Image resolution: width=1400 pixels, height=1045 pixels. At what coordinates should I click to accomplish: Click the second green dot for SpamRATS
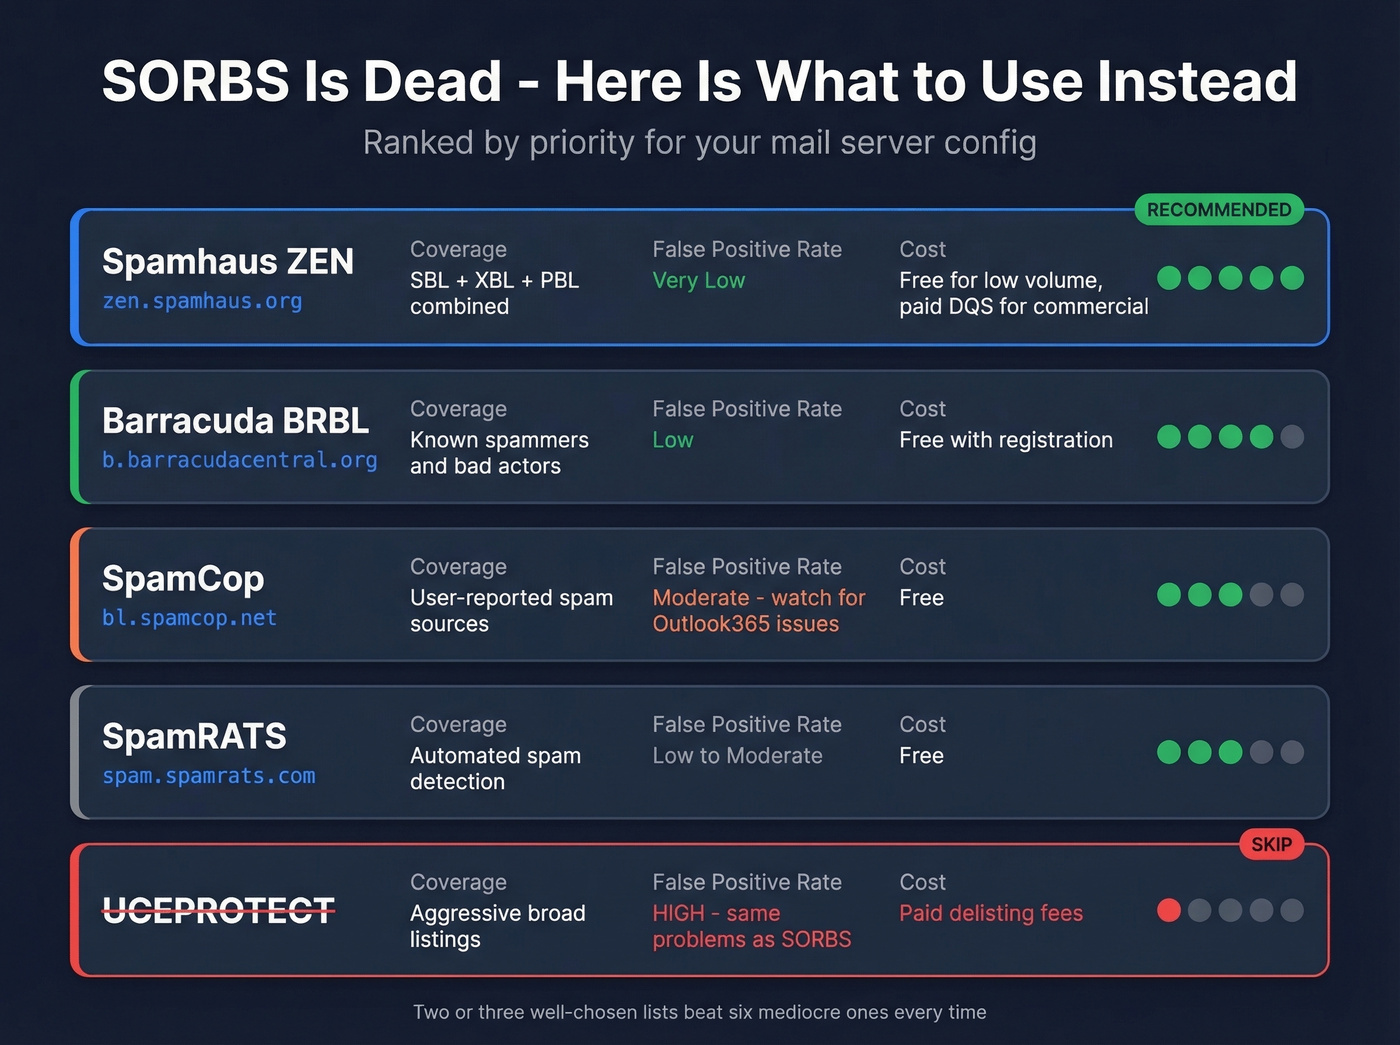tap(1199, 751)
